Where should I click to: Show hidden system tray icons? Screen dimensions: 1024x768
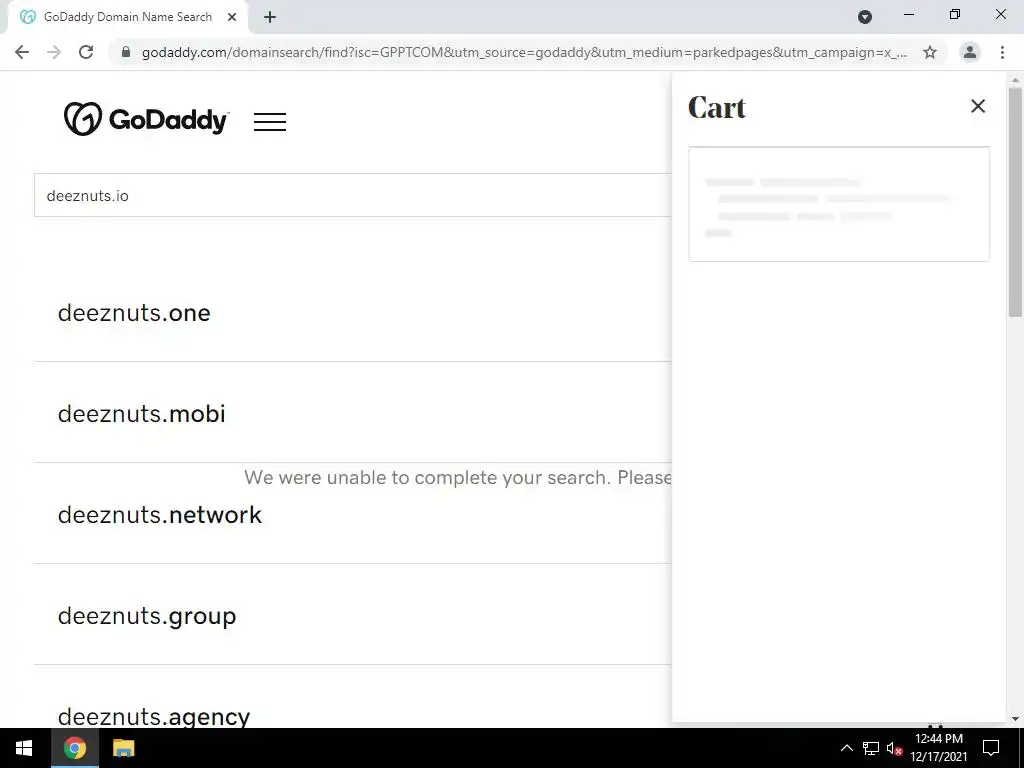tap(846, 748)
